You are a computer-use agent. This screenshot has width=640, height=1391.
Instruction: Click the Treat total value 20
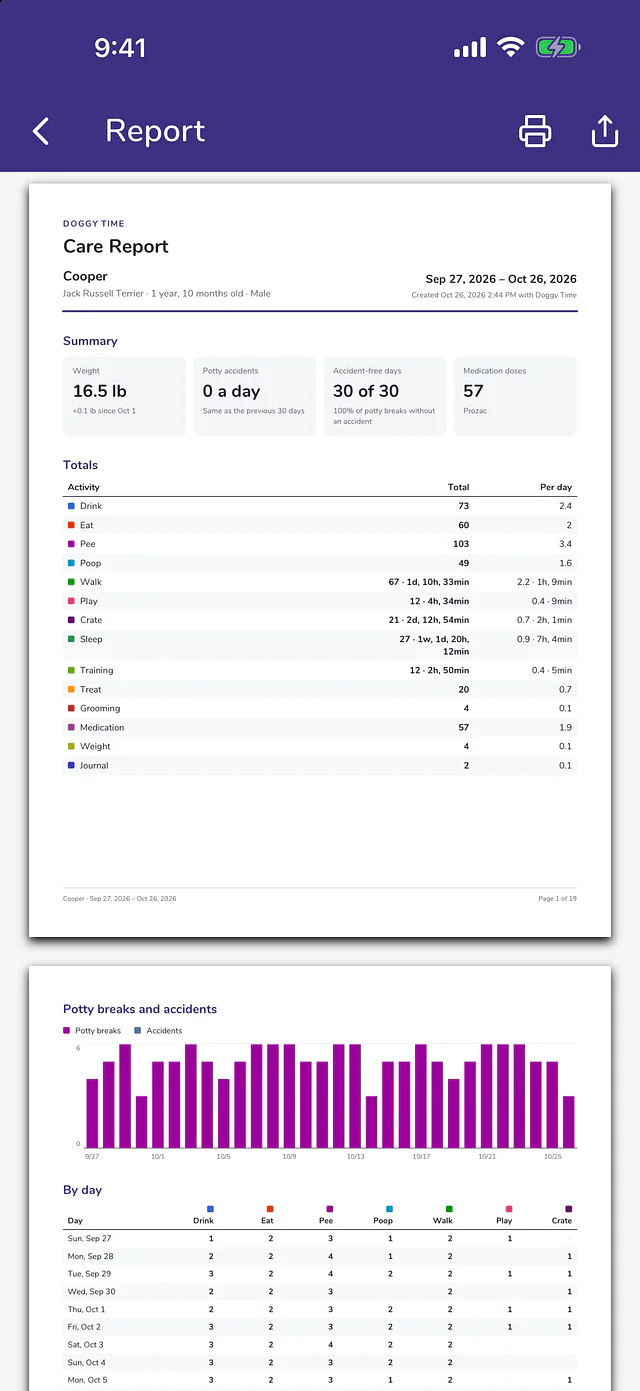click(x=464, y=689)
